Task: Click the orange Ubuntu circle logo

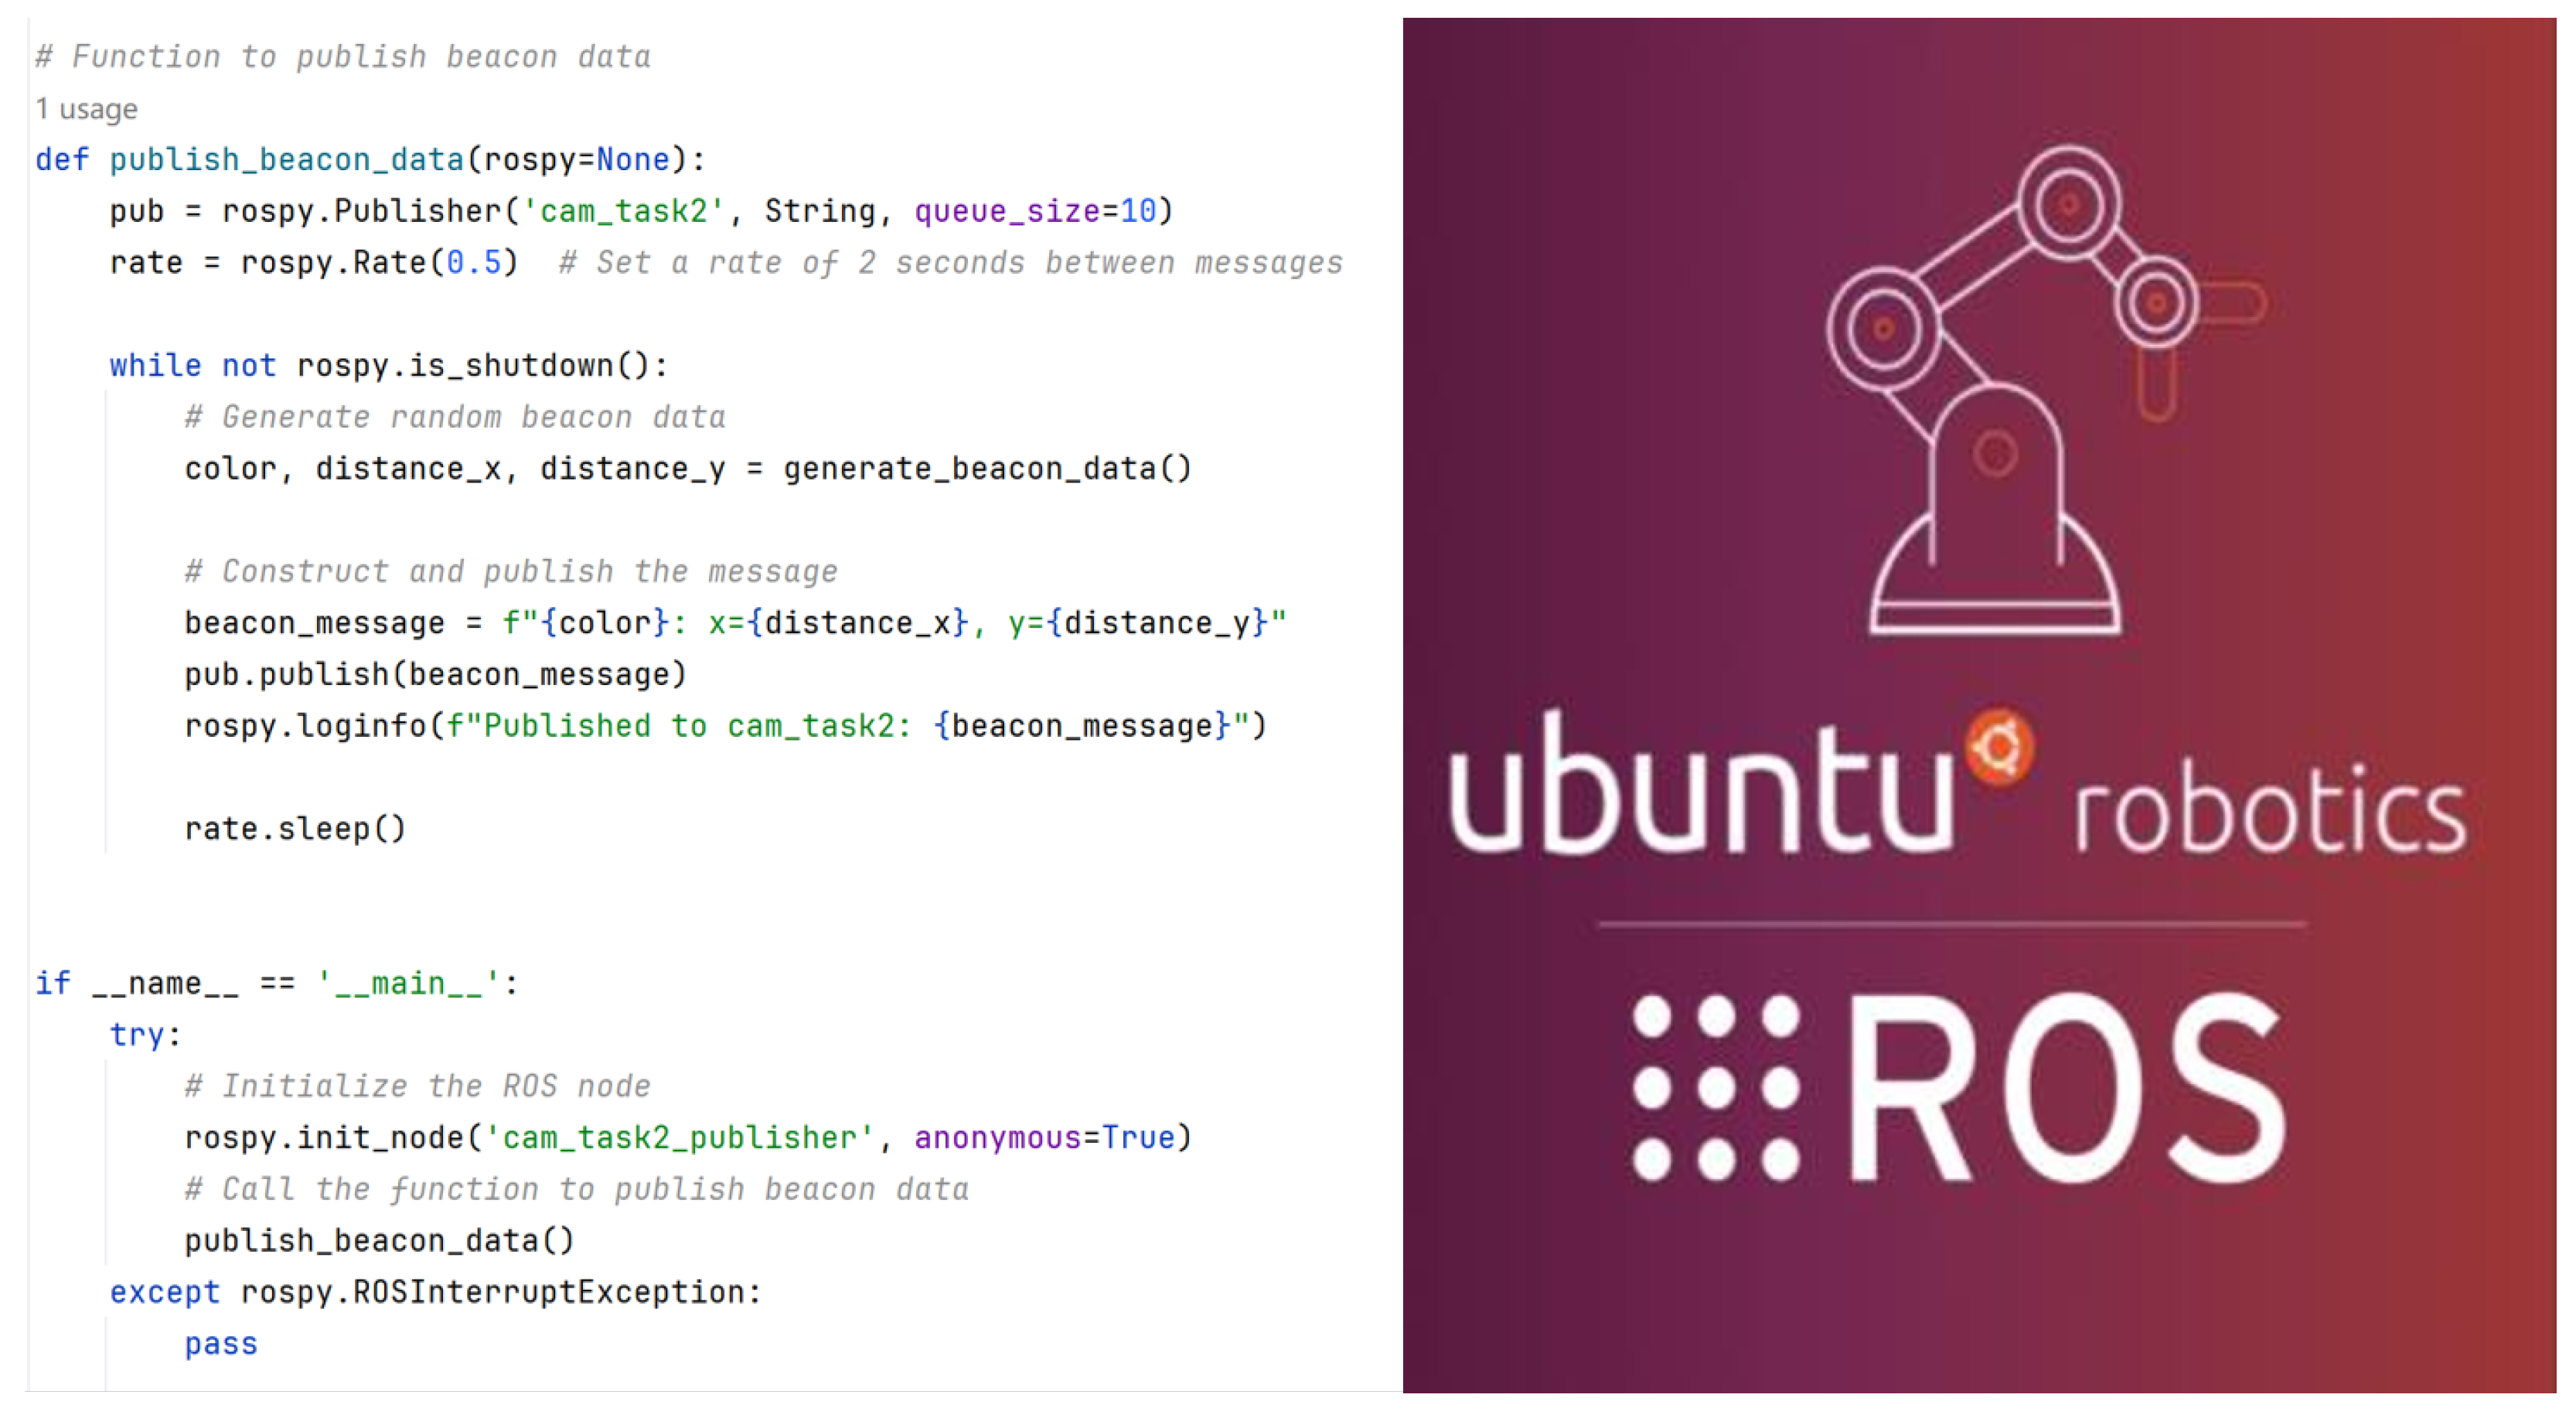Action: click(1999, 747)
